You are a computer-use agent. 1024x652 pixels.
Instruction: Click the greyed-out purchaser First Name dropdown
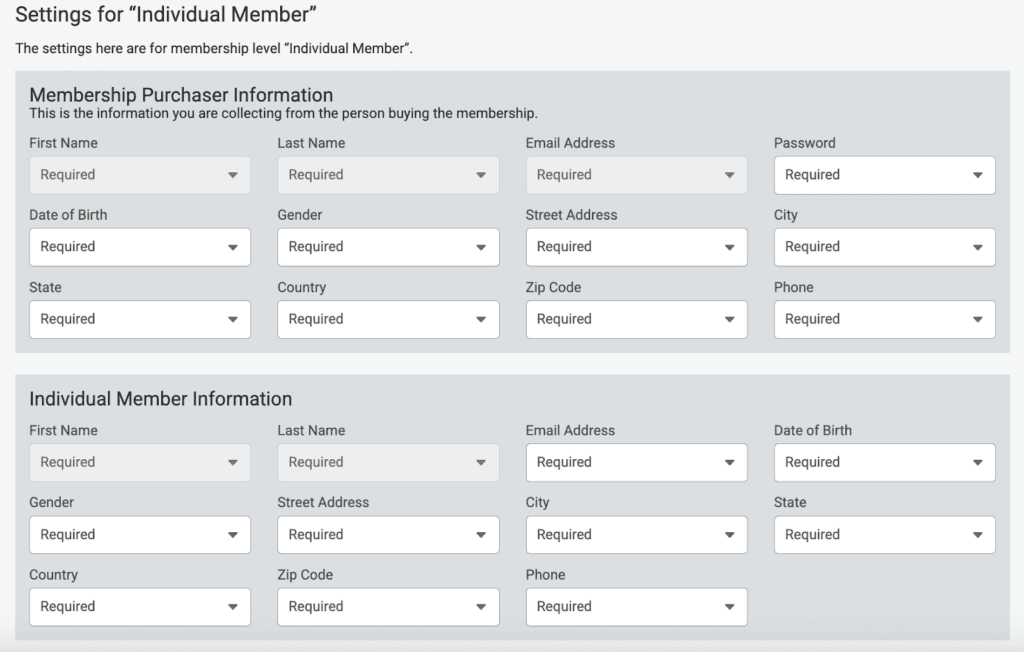(140, 175)
